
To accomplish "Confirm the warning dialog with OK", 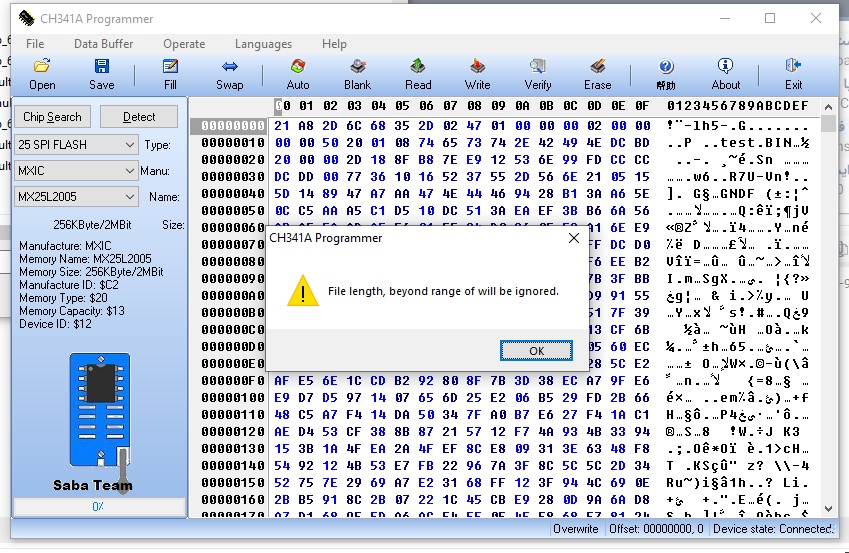I will click(536, 351).
